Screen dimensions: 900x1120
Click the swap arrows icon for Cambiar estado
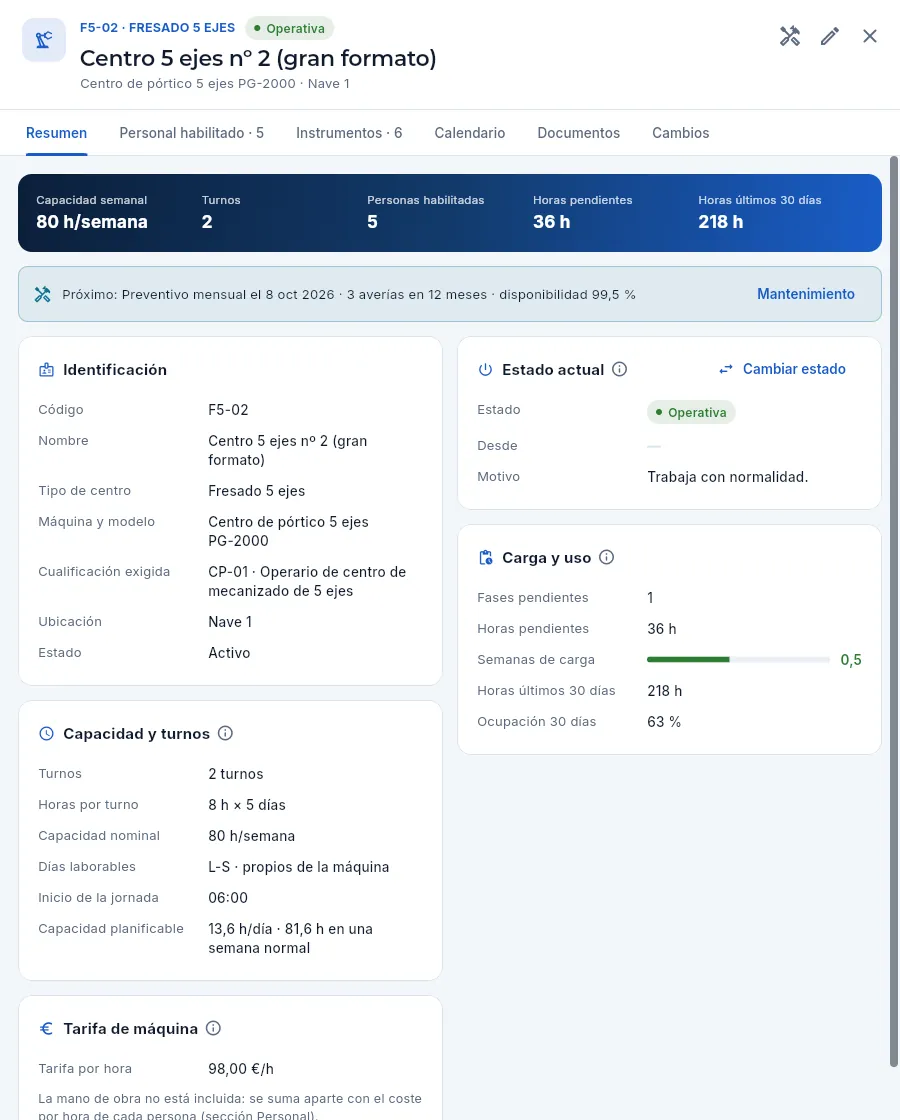pos(726,369)
